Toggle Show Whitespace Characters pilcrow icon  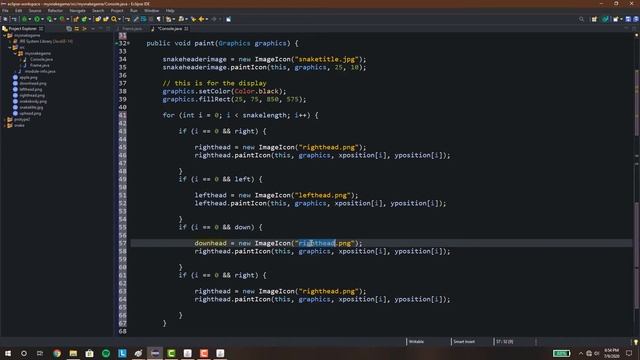(x=159, y=19)
